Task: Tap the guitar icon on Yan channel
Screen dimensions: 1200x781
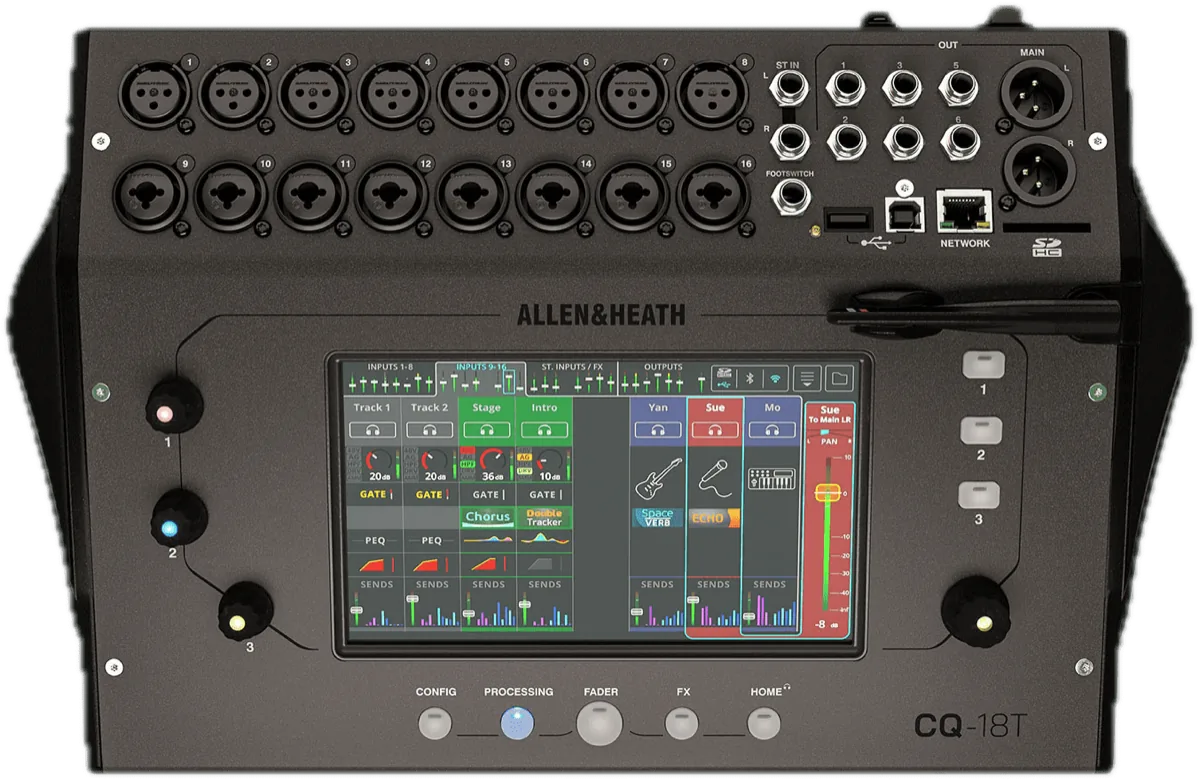Action: click(x=657, y=478)
